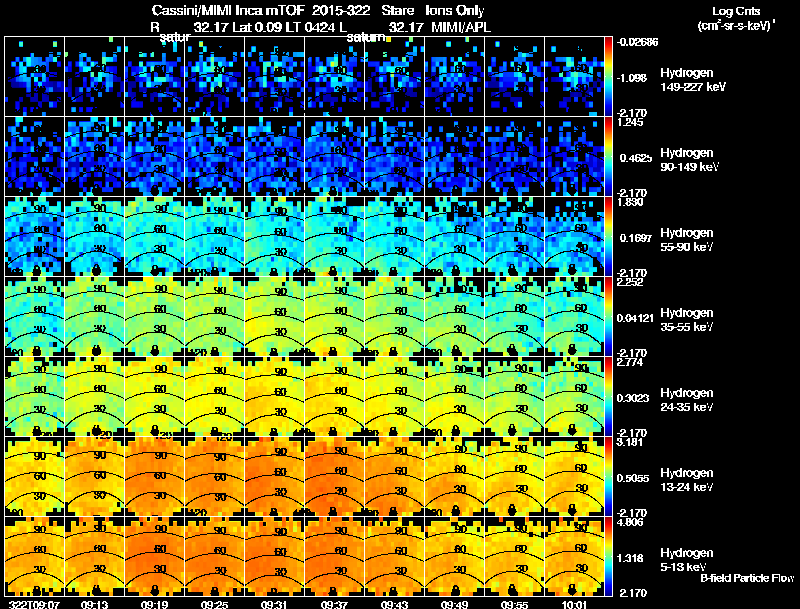Click the '09:55' time axis label
Screen dimensions: 800x609
pos(514,604)
